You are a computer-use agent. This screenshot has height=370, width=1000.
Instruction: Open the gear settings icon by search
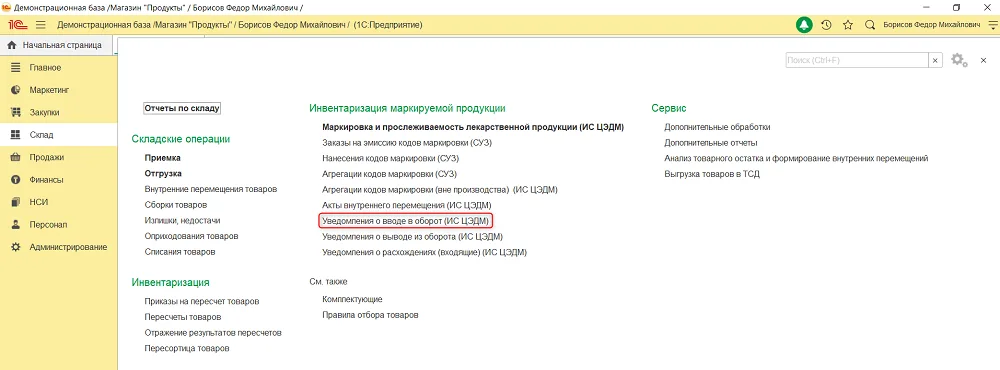pyautogui.click(x=959, y=60)
